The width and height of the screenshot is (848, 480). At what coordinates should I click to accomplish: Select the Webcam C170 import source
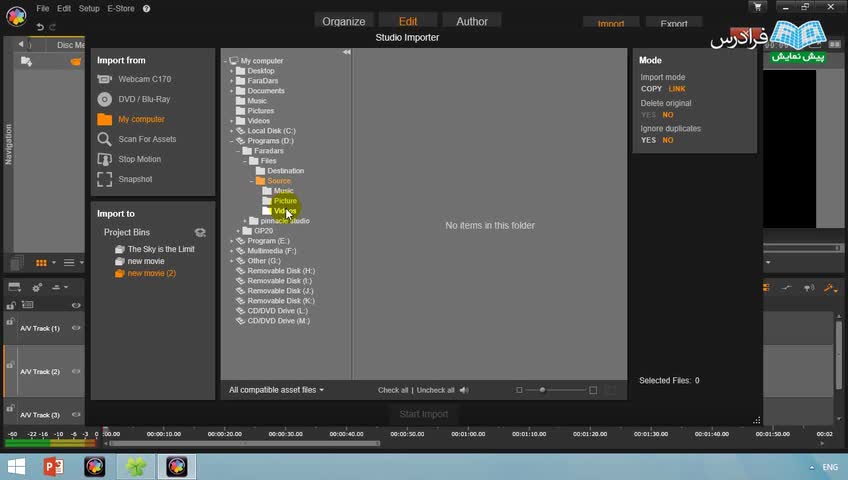[134, 79]
